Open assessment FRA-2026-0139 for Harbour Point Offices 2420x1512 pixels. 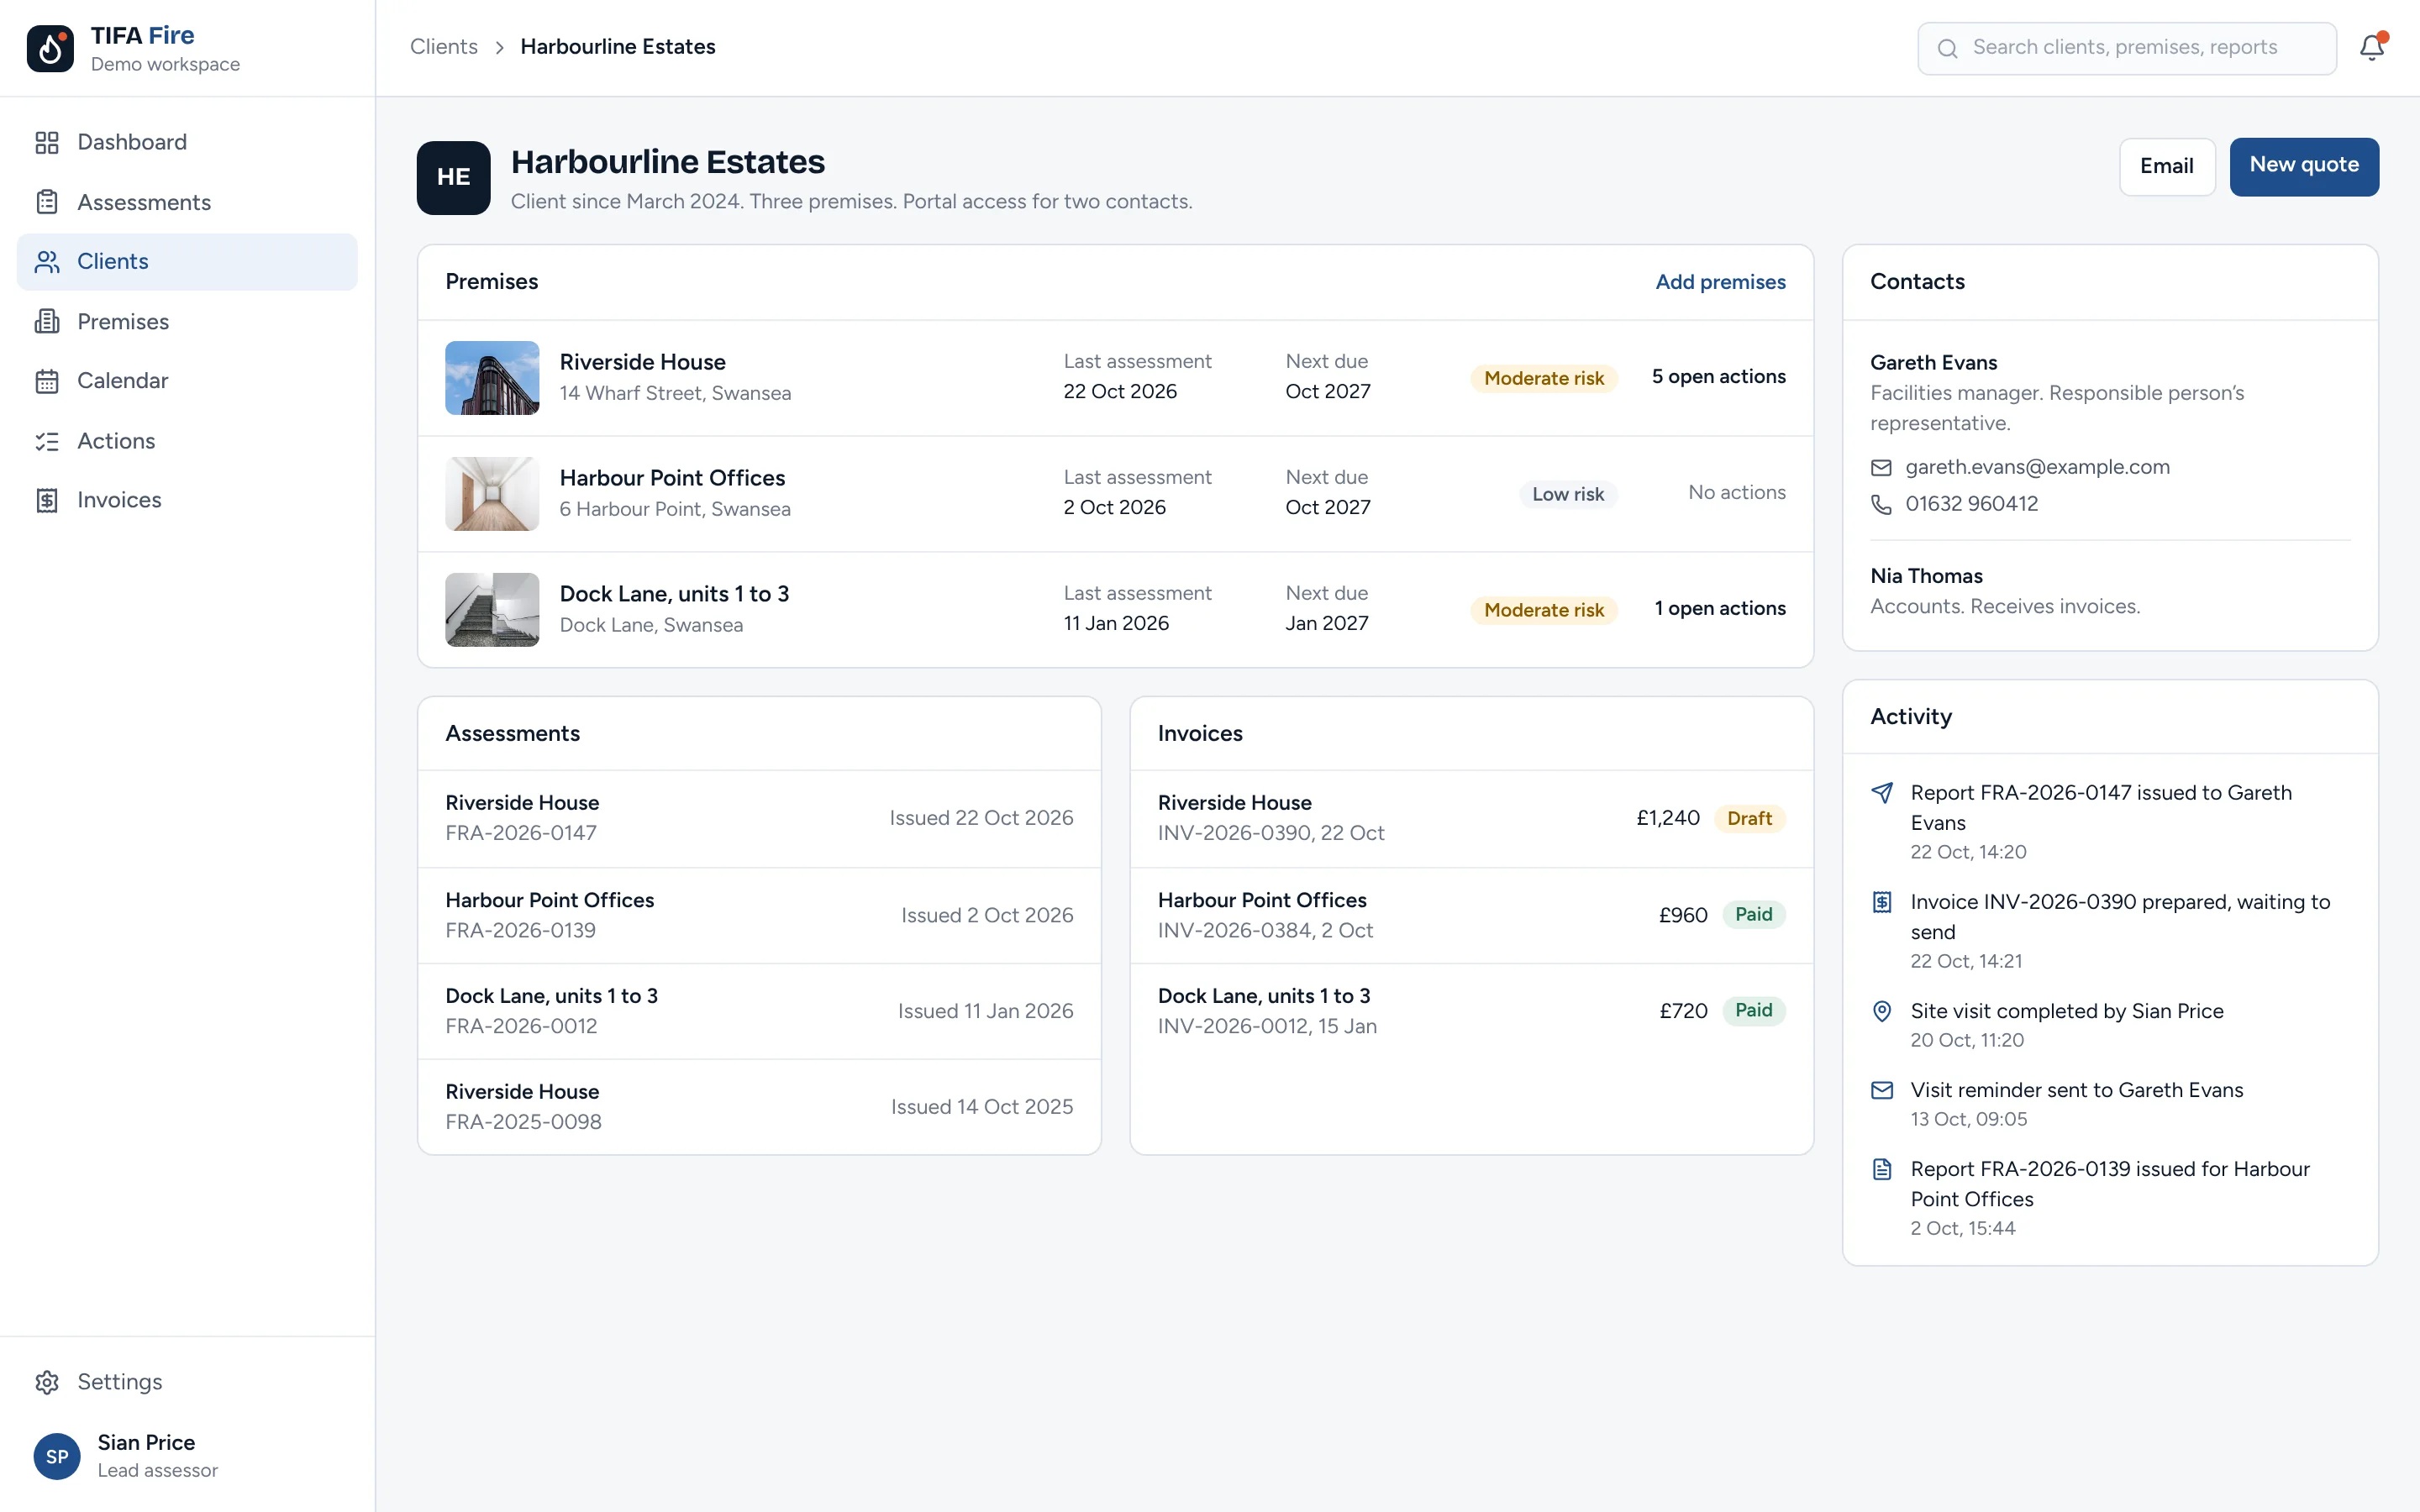point(759,915)
